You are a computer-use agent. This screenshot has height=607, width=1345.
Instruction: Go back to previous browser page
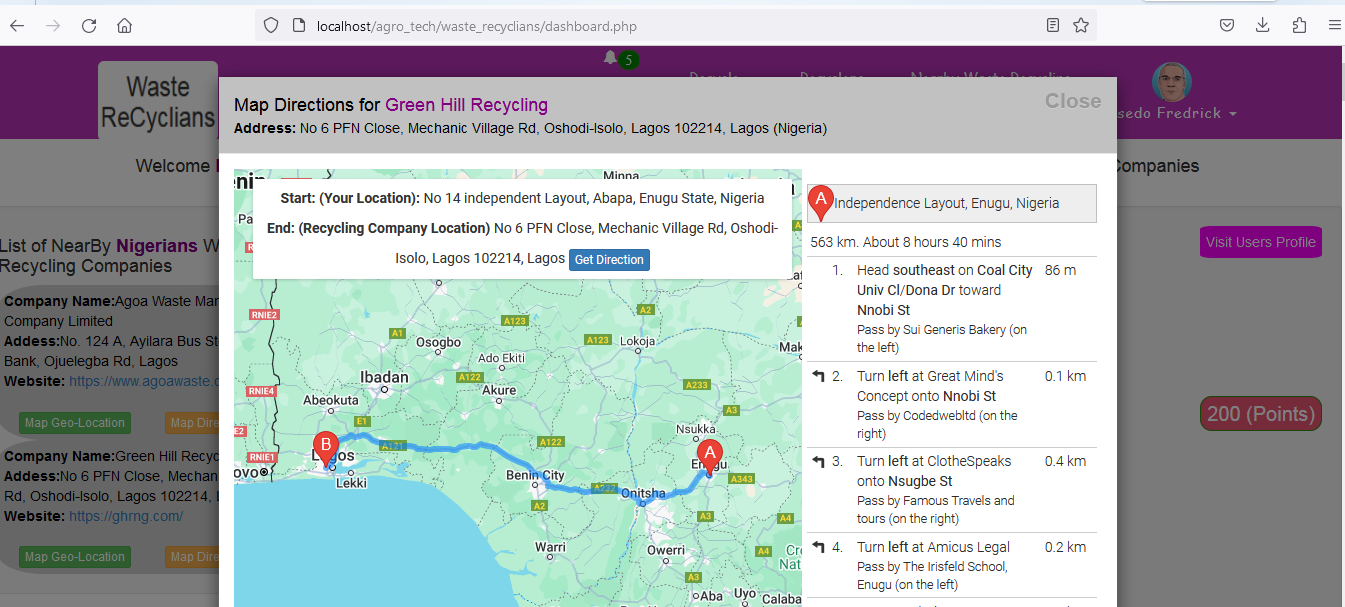click(17, 25)
